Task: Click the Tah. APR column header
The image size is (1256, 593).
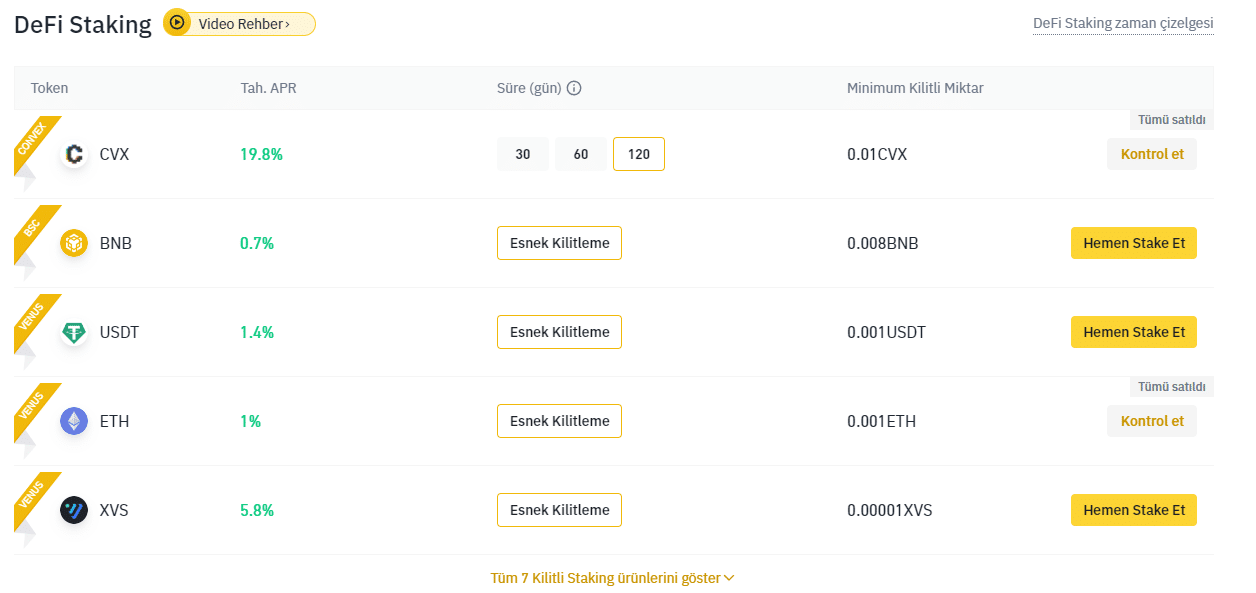Action: pyautogui.click(x=268, y=88)
